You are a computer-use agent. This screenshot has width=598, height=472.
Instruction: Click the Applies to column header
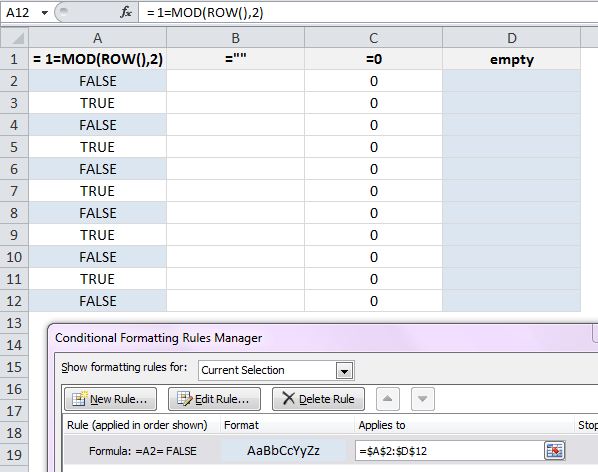(381, 425)
